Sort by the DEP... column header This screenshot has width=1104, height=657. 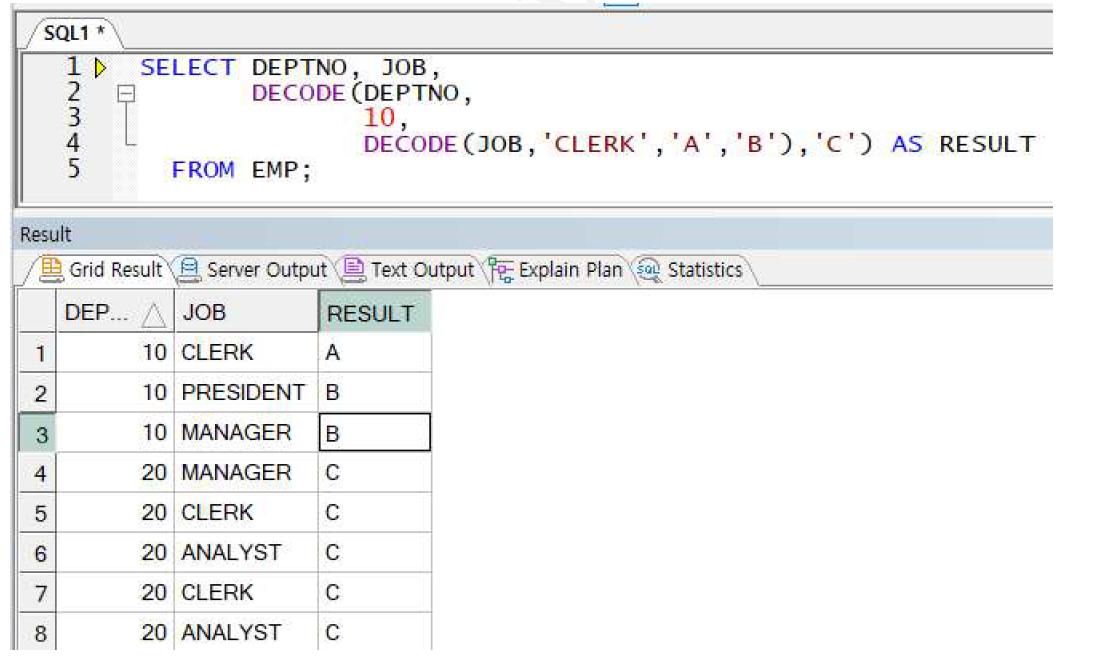point(115,312)
